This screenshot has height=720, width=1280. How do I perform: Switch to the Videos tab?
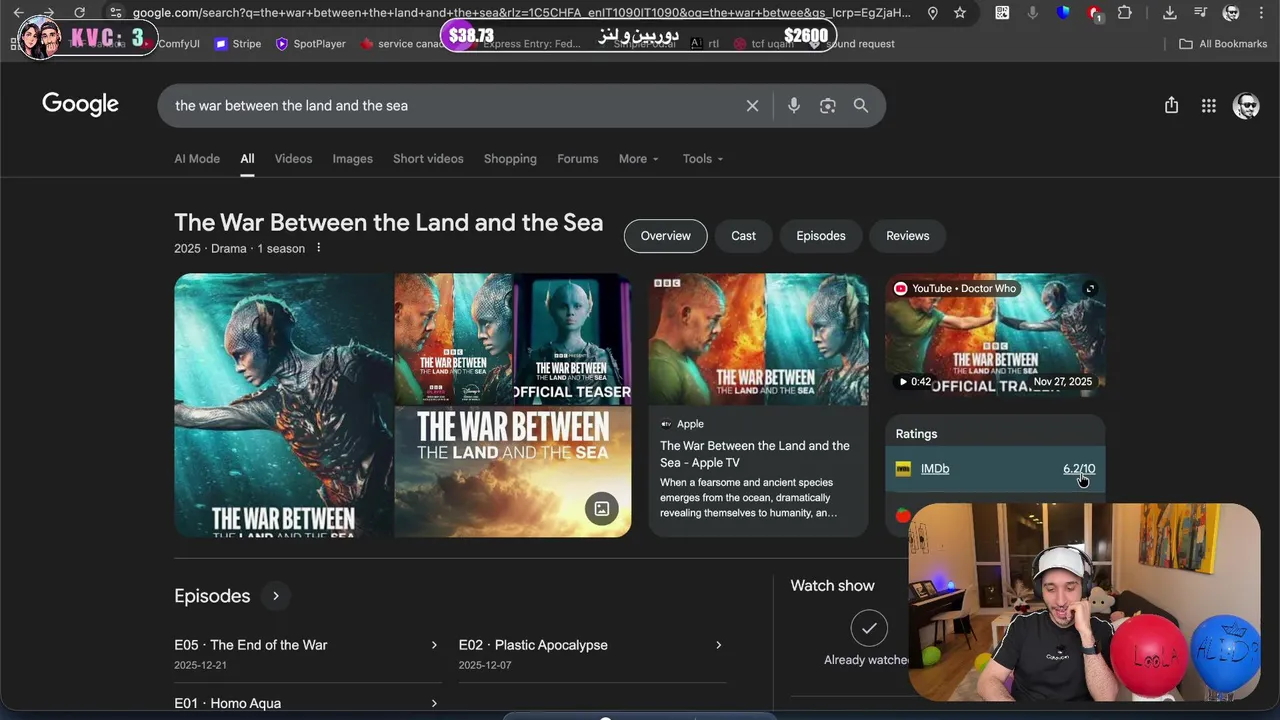click(293, 159)
